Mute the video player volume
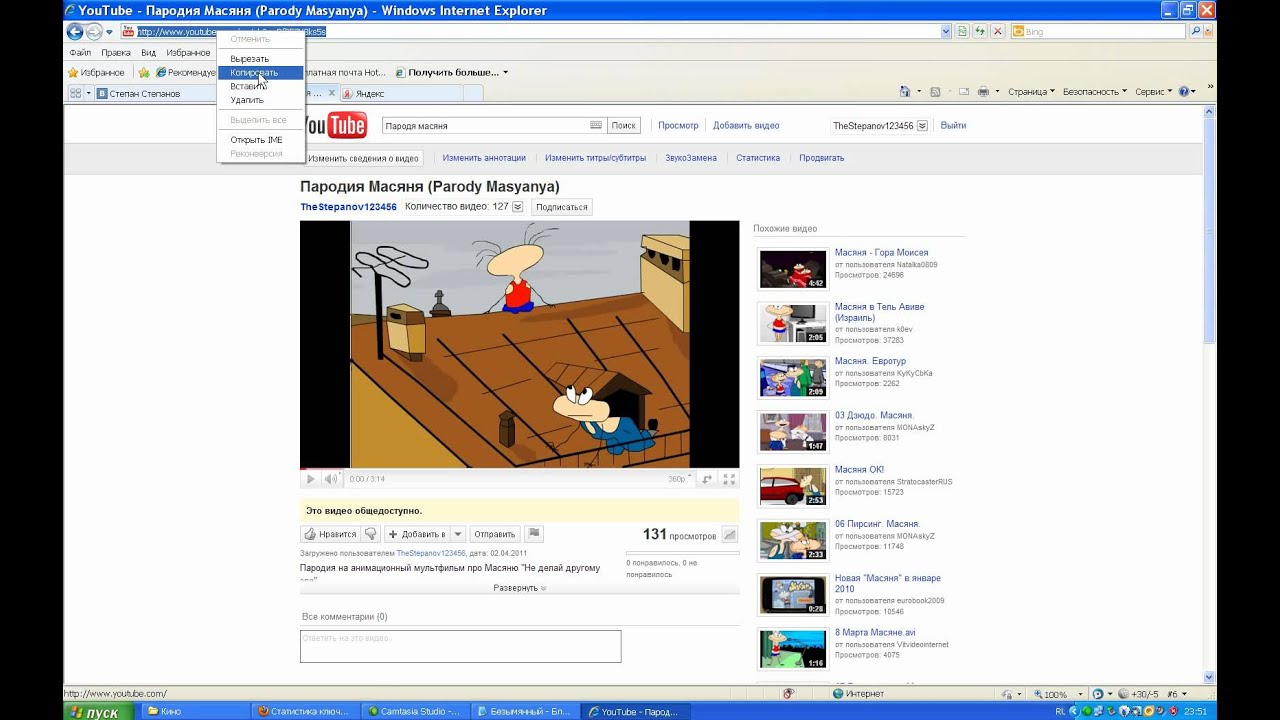The height and width of the screenshot is (720, 1280). [x=331, y=479]
